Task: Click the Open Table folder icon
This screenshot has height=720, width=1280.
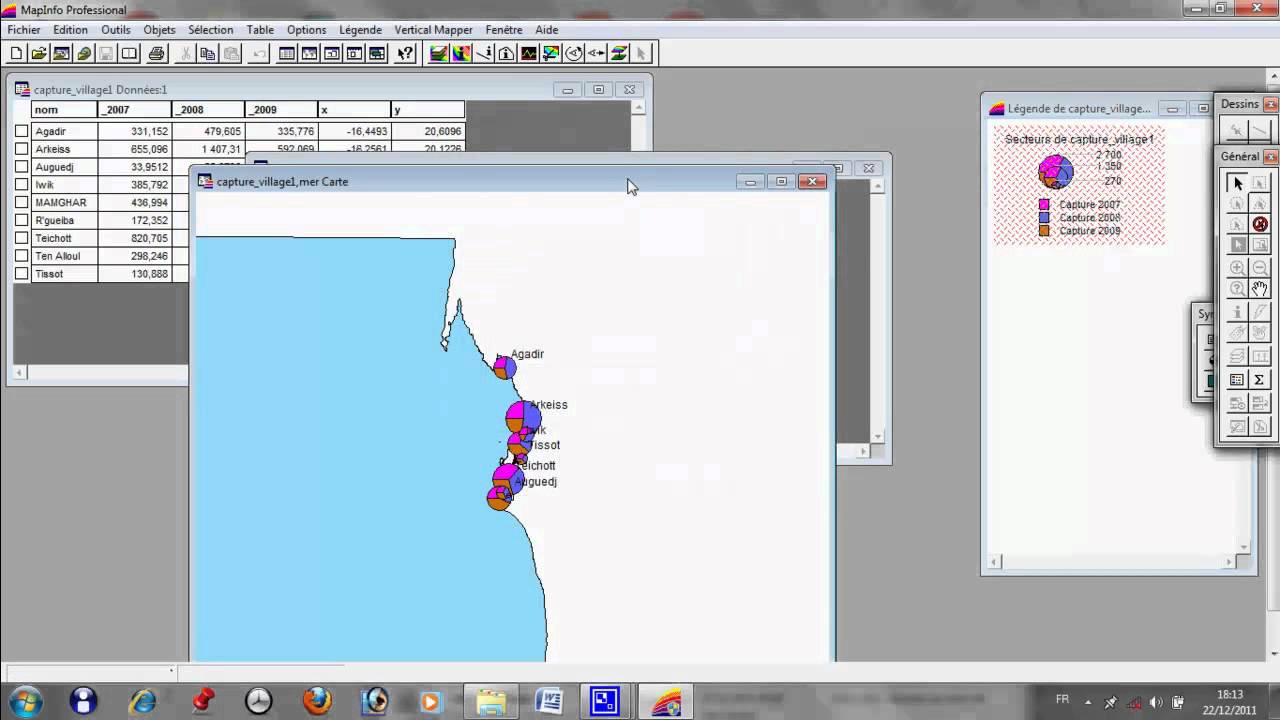Action: tap(39, 54)
